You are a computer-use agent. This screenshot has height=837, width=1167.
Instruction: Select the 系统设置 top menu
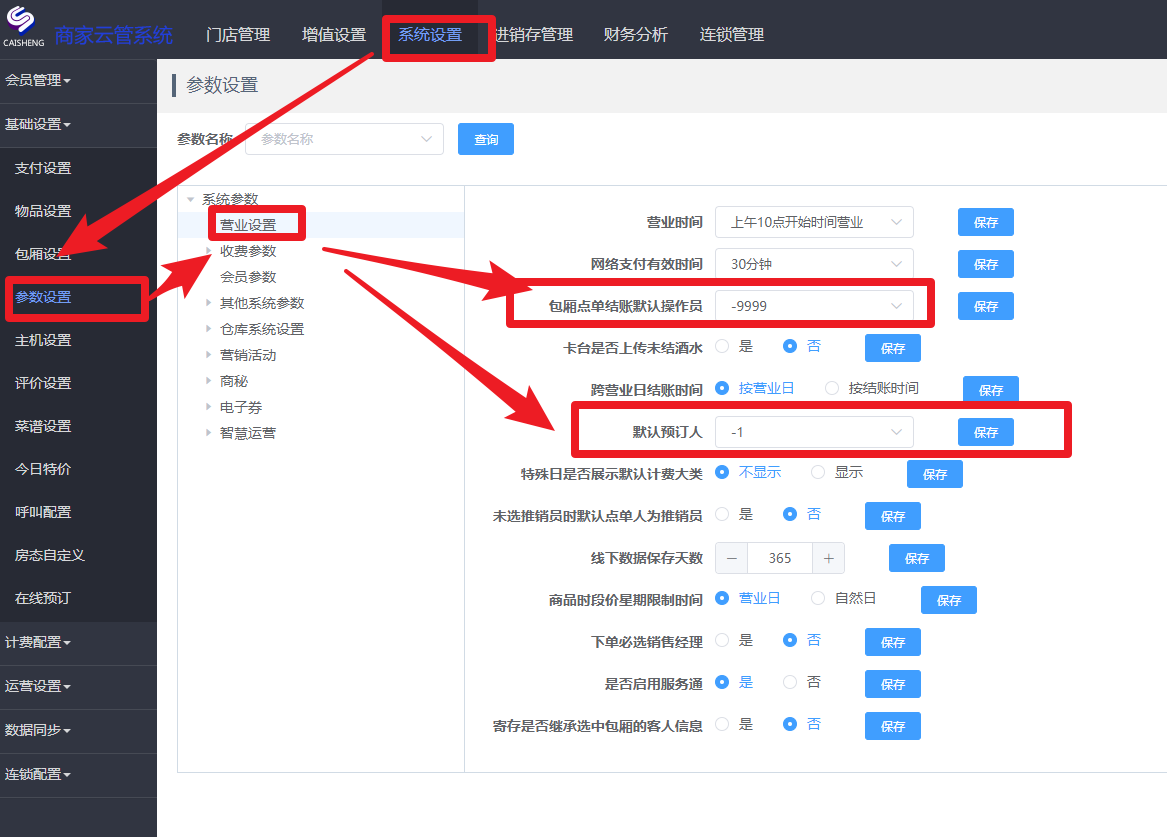(x=429, y=34)
